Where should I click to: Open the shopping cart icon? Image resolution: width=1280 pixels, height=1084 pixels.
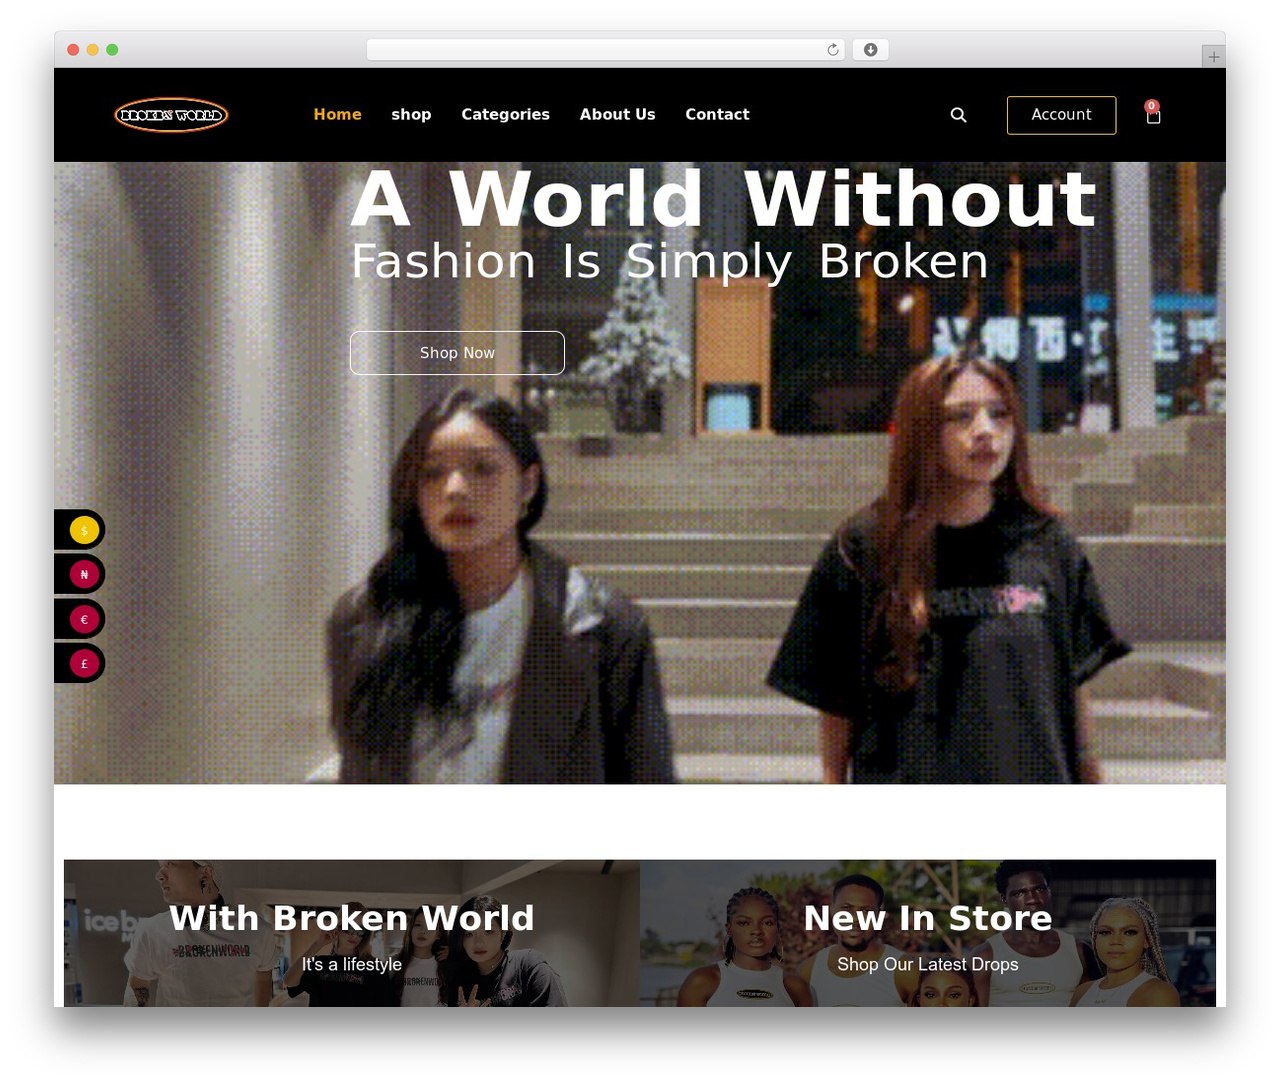pos(1153,113)
